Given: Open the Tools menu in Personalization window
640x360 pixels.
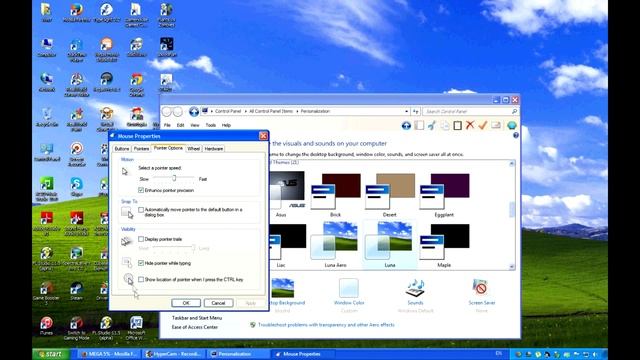Looking at the screenshot, I should click(x=211, y=125).
